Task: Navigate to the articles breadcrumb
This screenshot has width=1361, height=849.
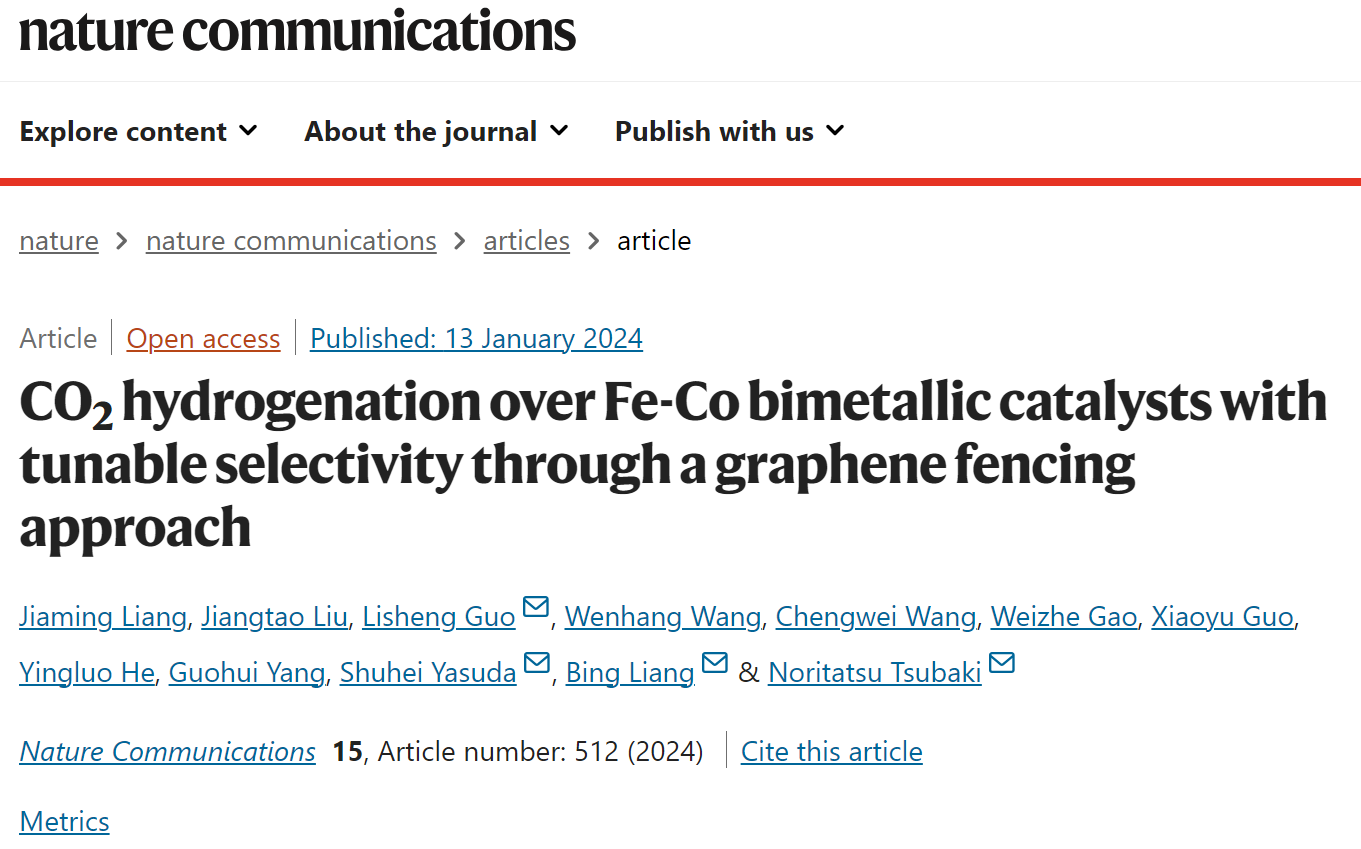Action: pyautogui.click(x=527, y=241)
